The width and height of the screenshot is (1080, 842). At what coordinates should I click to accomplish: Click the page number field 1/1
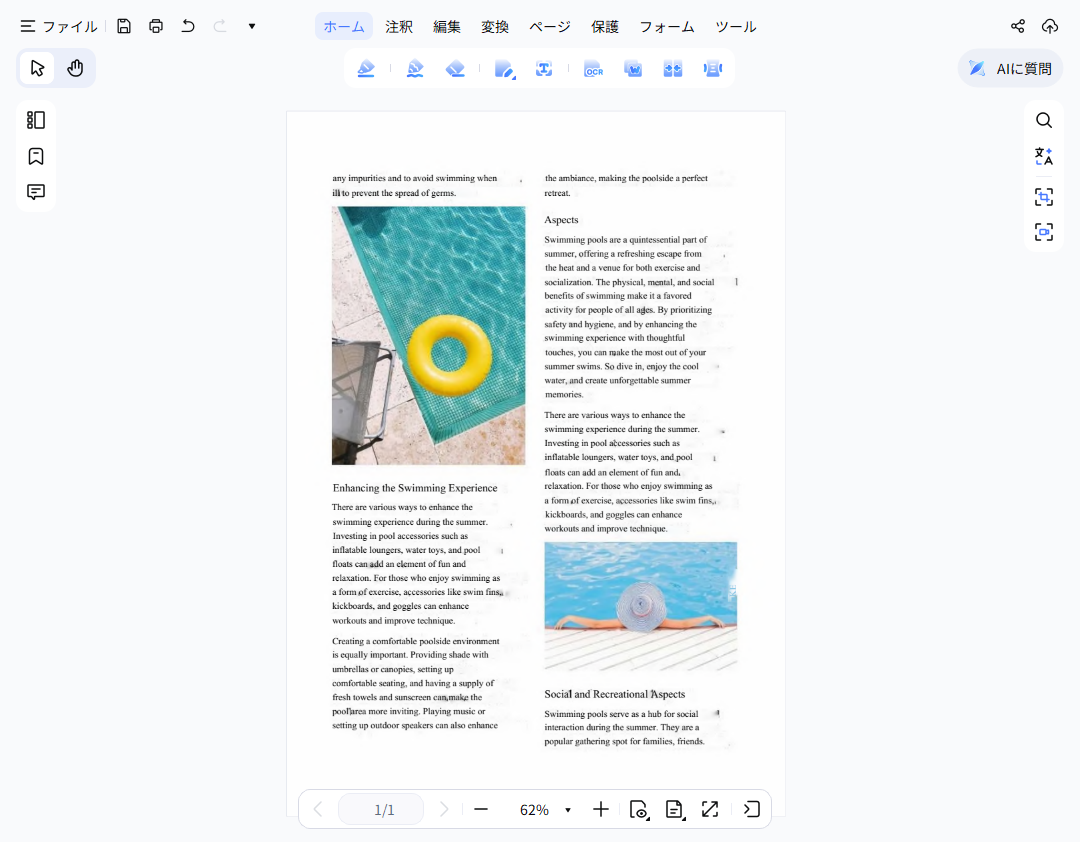(383, 809)
